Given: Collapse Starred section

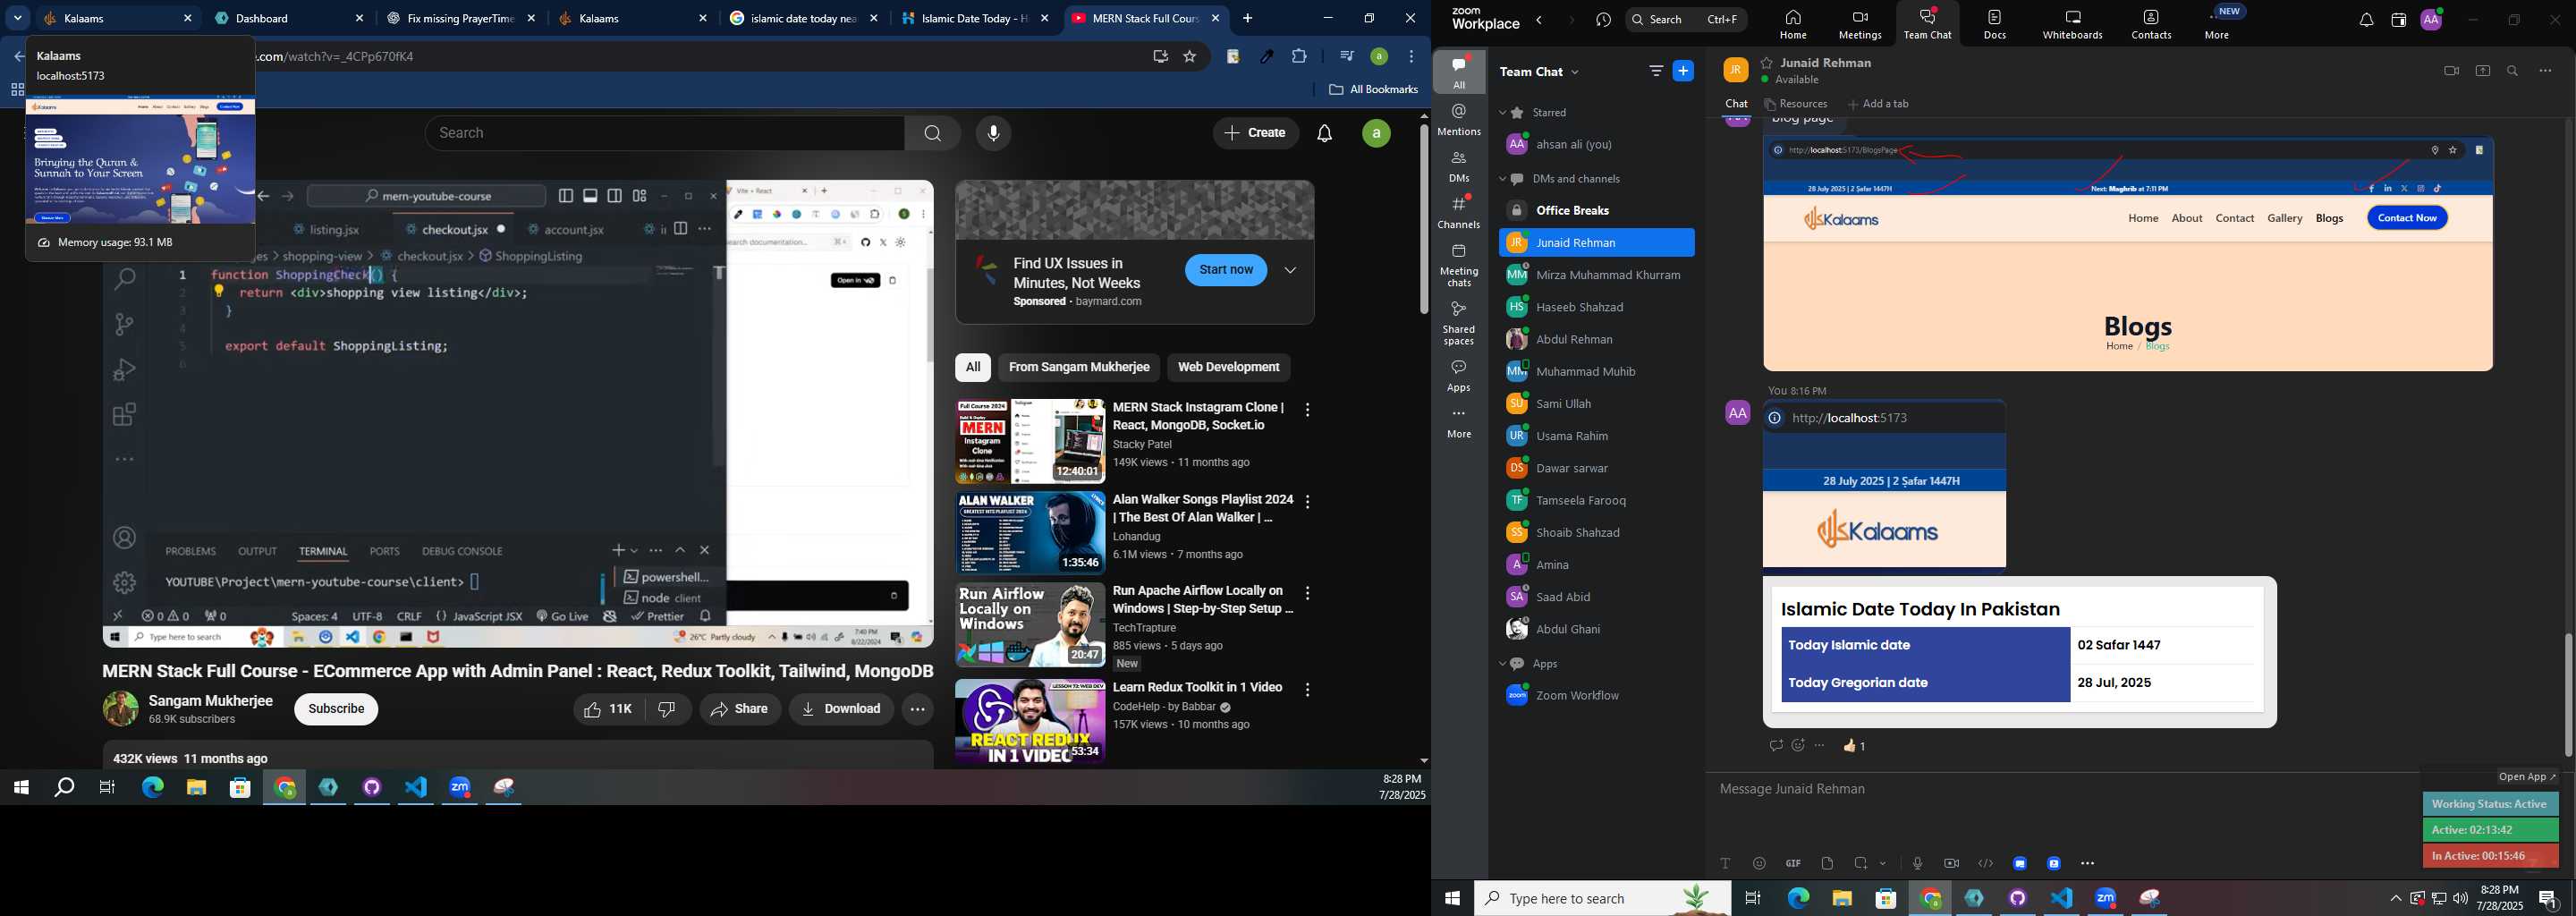Looking at the screenshot, I should 1503,113.
